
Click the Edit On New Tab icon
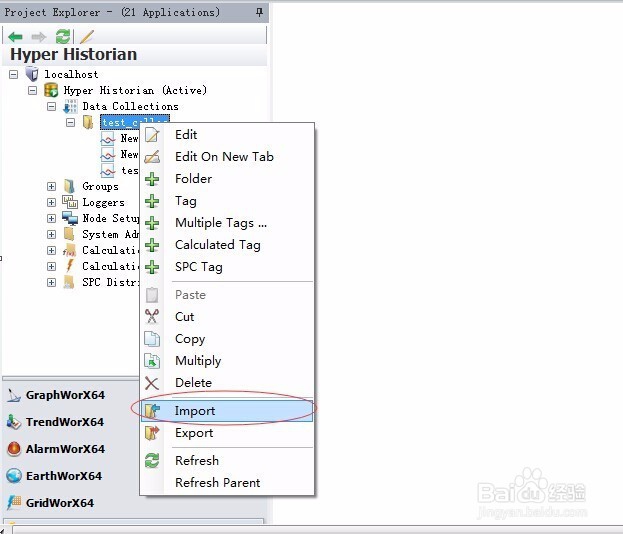(152, 157)
